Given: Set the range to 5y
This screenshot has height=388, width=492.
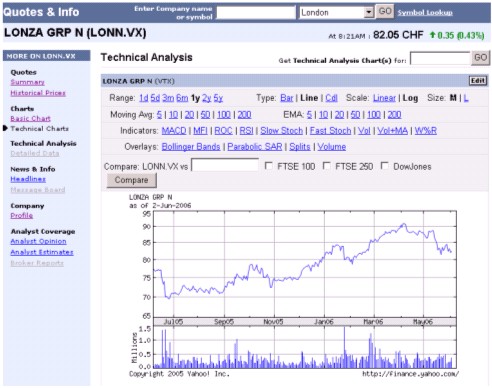Looking at the screenshot, I should 218,98.
